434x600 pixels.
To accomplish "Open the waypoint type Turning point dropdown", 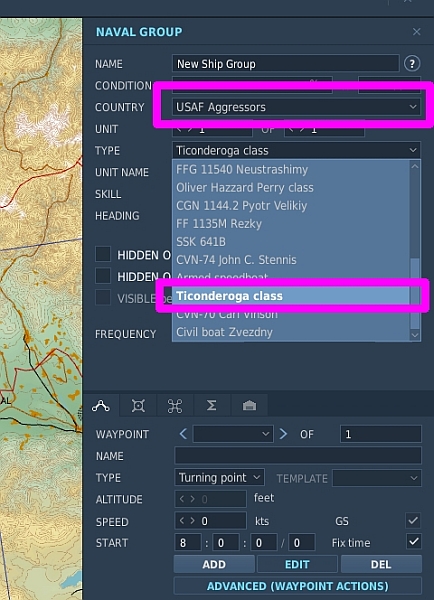I will point(219,478).
